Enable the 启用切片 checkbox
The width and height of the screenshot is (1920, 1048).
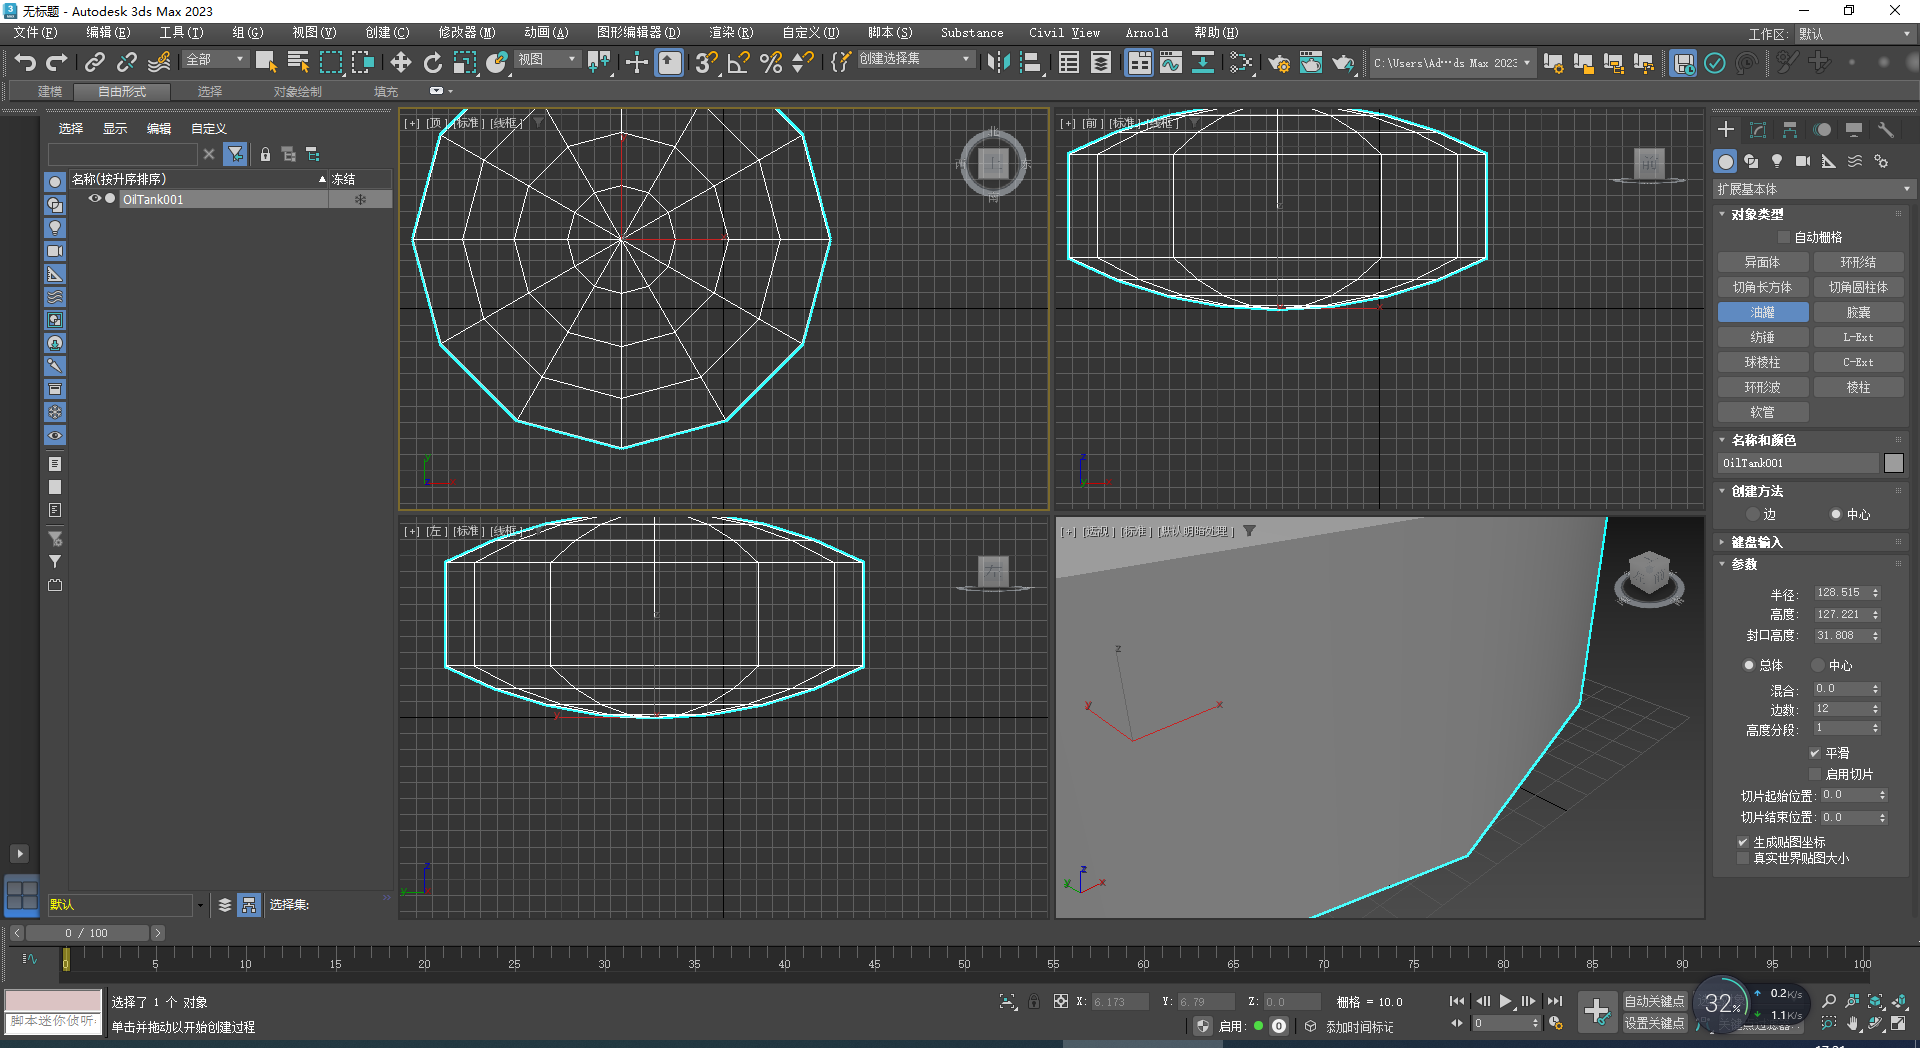click(x=1815, y=774)
